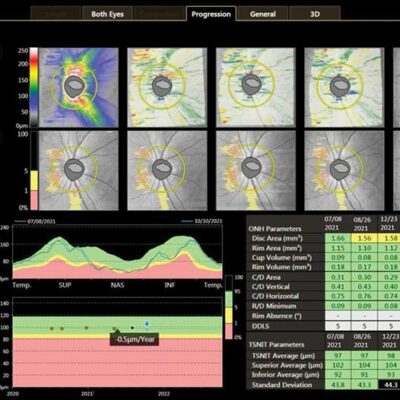
Task: Toggle the 10/10/2021 legend line on the TSNIT graph
Action: click(x=202, y=221)
